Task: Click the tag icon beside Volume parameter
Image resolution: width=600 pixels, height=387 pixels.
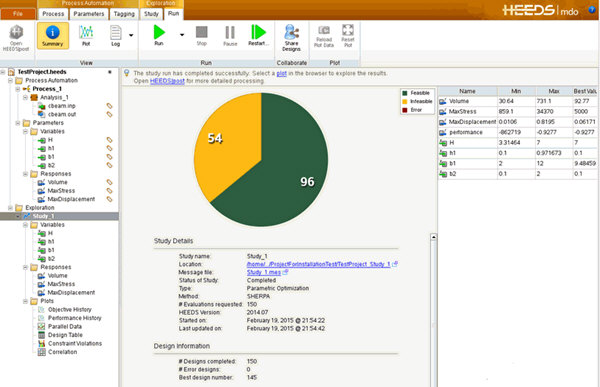Action: pos(109,182)
